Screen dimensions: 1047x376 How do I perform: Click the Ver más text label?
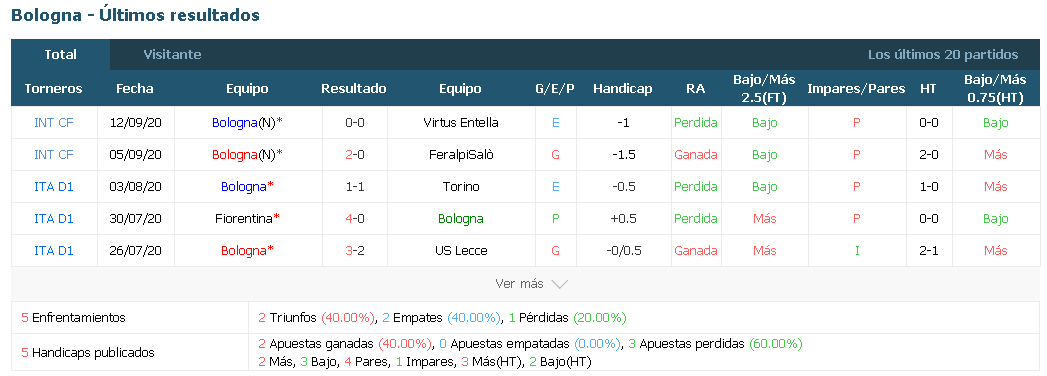(519, 284)
